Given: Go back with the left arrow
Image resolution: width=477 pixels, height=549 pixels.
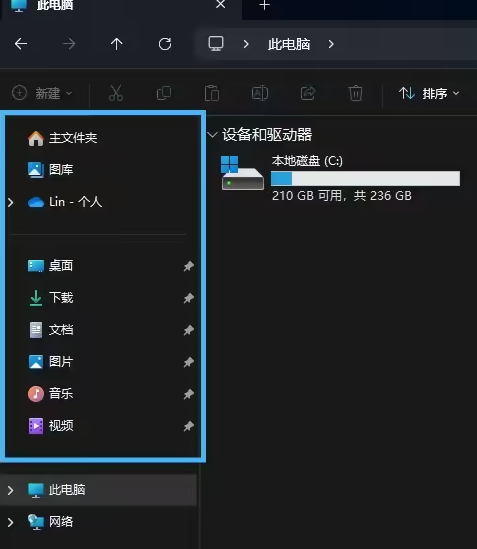Looking at the screenshot, I should (21, 44).
